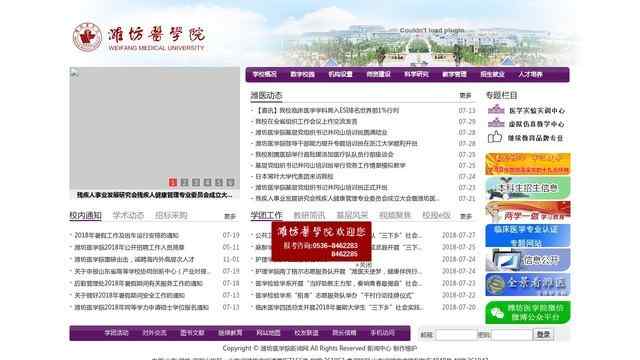This screenshot has height=360, width=640.
Task: Switch to the 学术动态 tab
Action: 128,215
